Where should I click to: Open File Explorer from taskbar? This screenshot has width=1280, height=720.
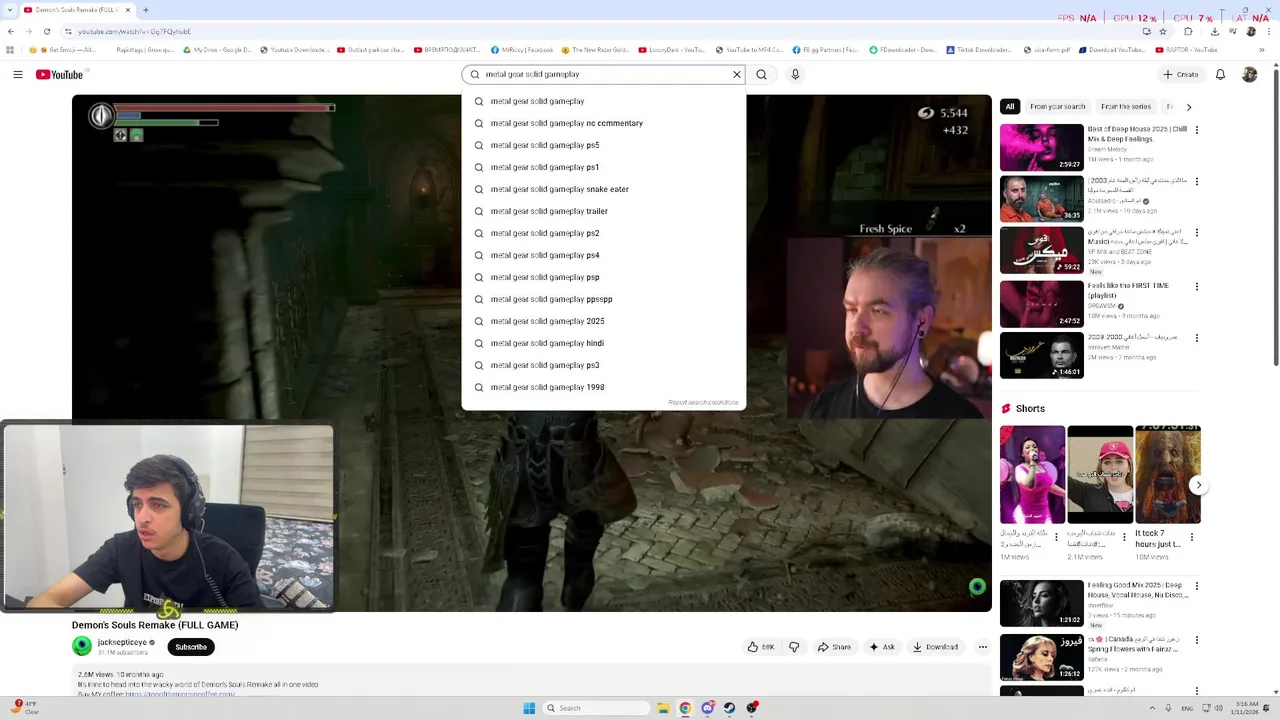tap(663, 708)
